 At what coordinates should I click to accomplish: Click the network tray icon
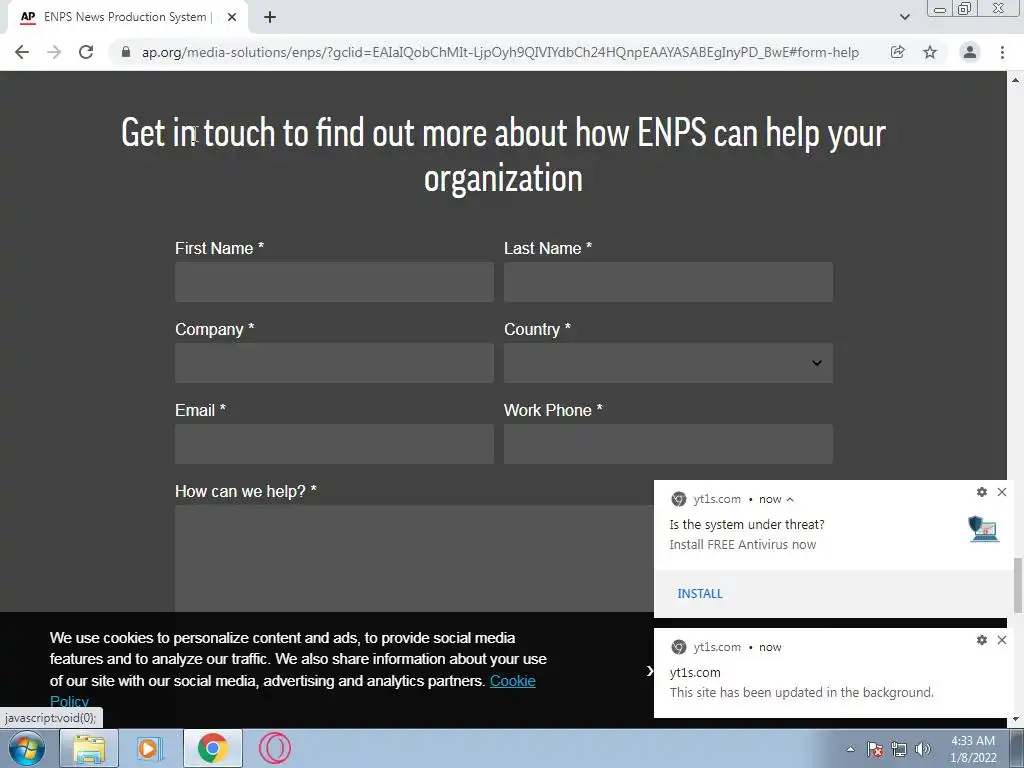[899, 749]
